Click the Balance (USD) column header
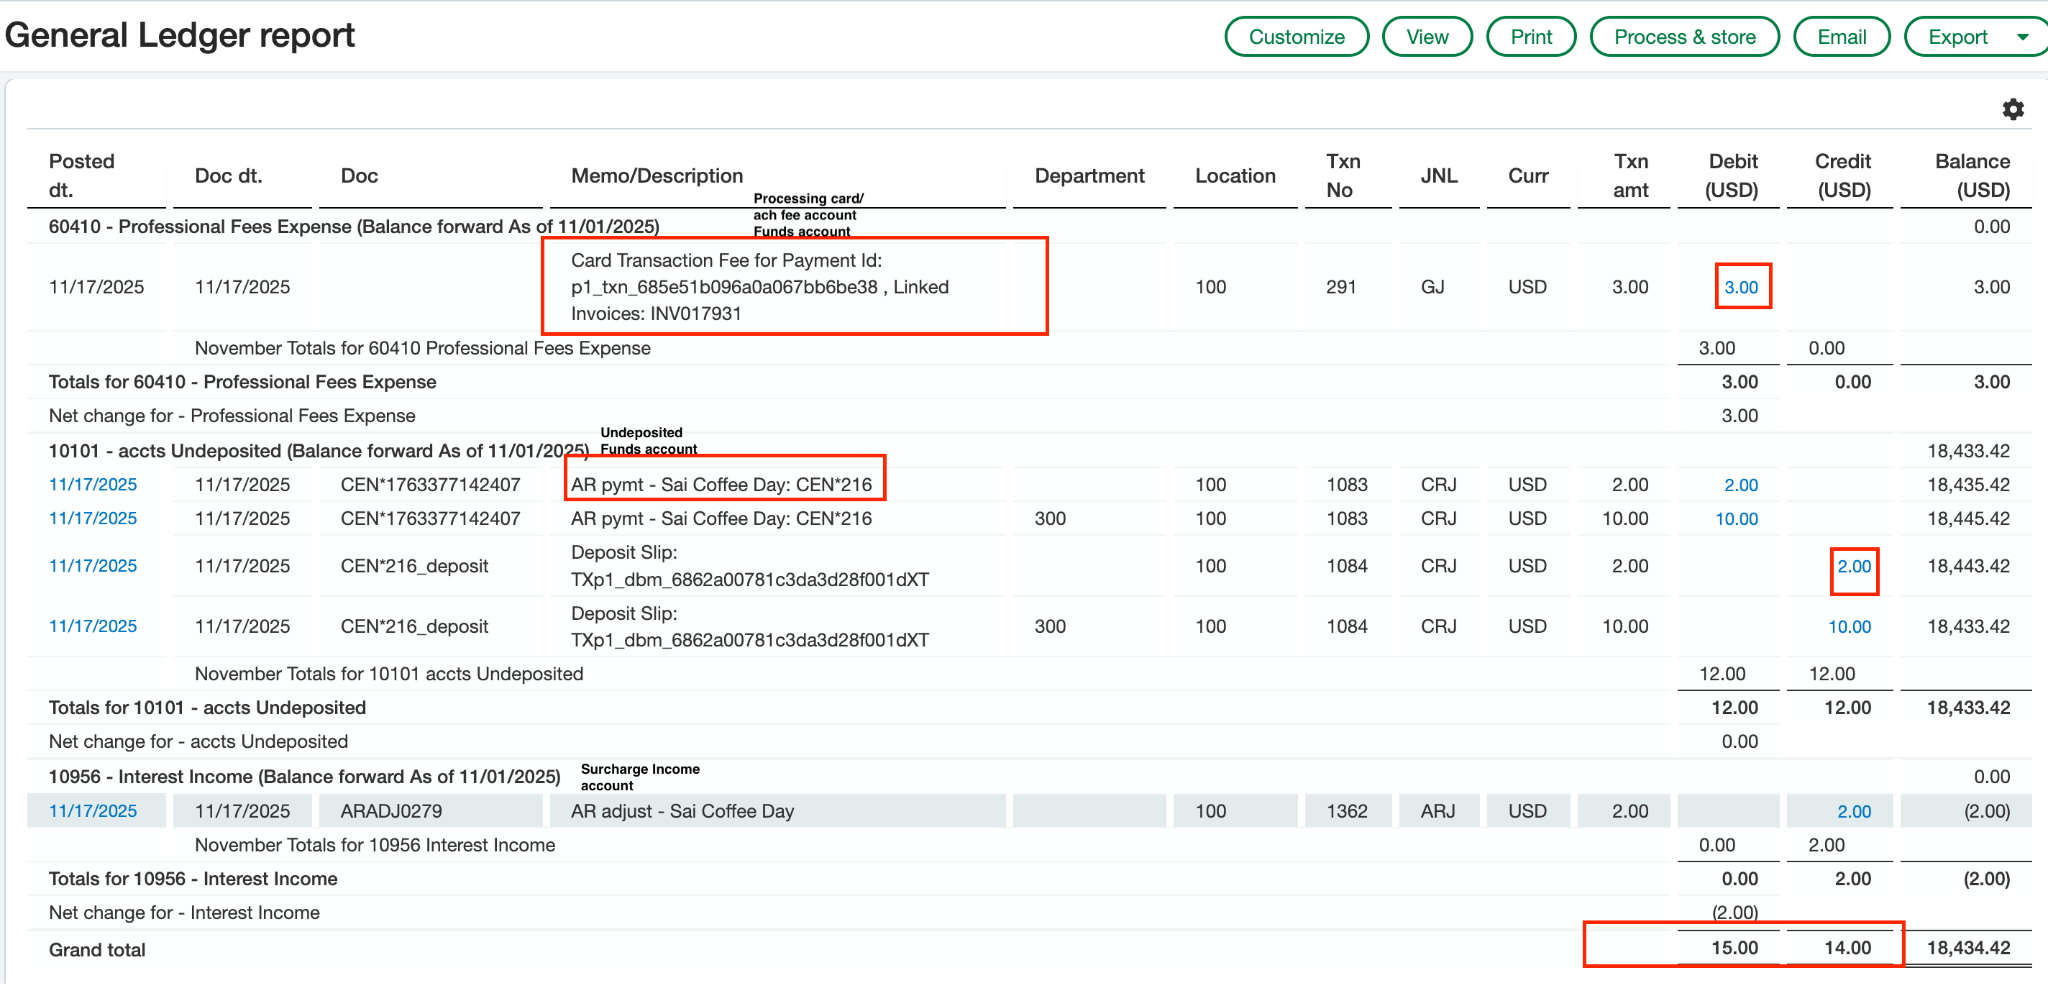The image size is (2048, 984). (1971, 176)
